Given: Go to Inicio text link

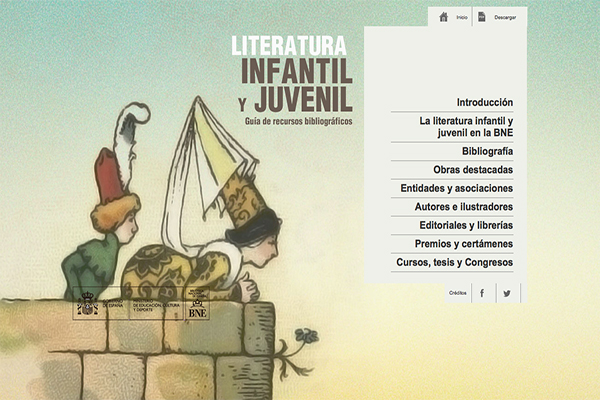Looking at the screenshot, I should click(x=462, y=18).
